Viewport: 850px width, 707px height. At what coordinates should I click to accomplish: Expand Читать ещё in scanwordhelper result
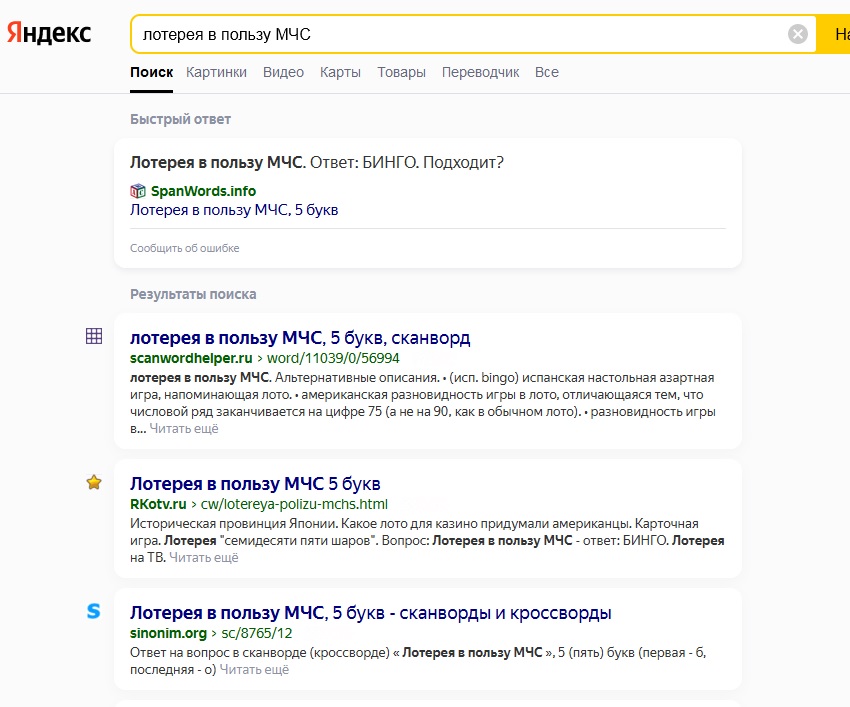[x=184, y=428]
